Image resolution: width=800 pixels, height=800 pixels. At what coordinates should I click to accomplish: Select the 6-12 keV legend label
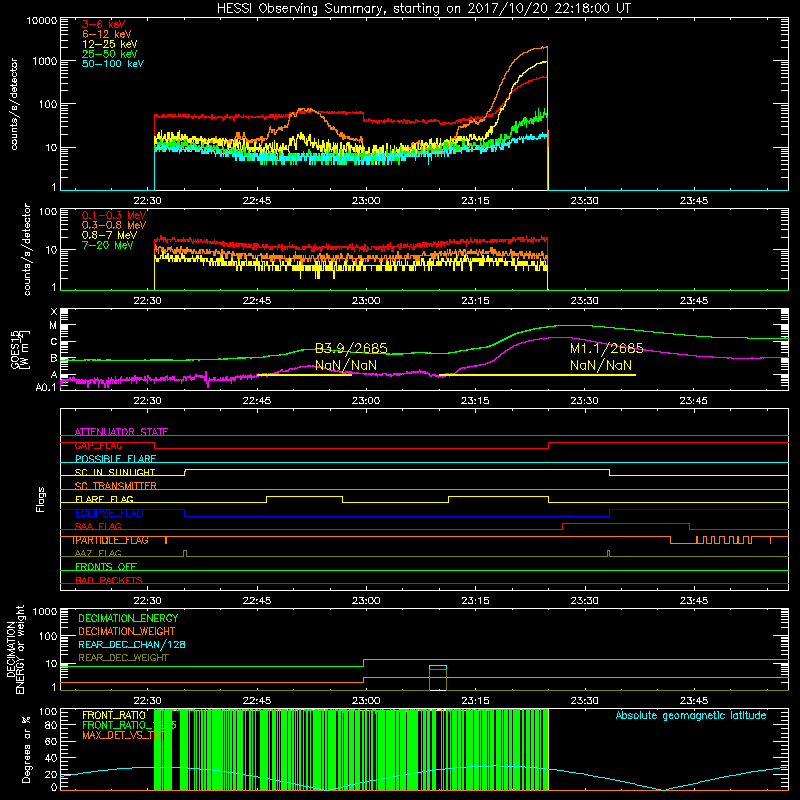106,34
